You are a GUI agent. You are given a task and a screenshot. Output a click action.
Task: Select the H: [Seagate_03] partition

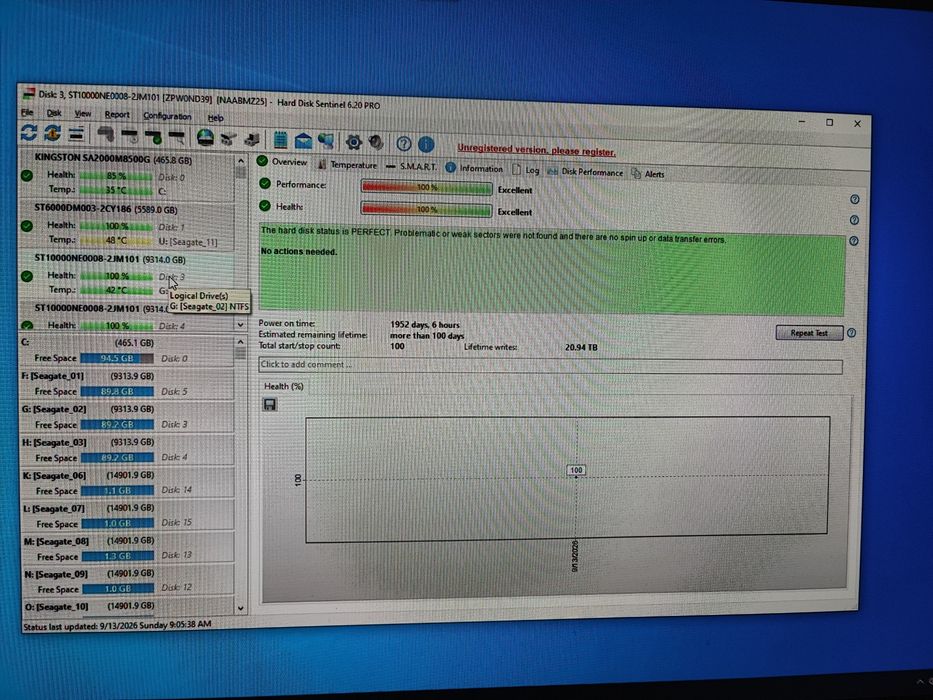coord(127,451)
